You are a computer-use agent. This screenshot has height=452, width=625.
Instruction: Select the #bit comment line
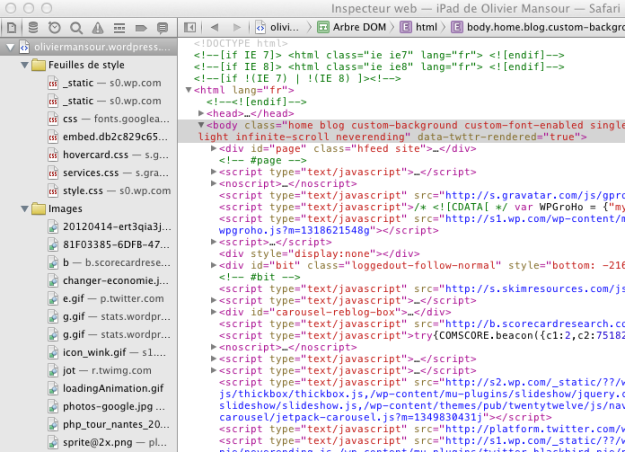pyautogui.click(x=259, y=277)
